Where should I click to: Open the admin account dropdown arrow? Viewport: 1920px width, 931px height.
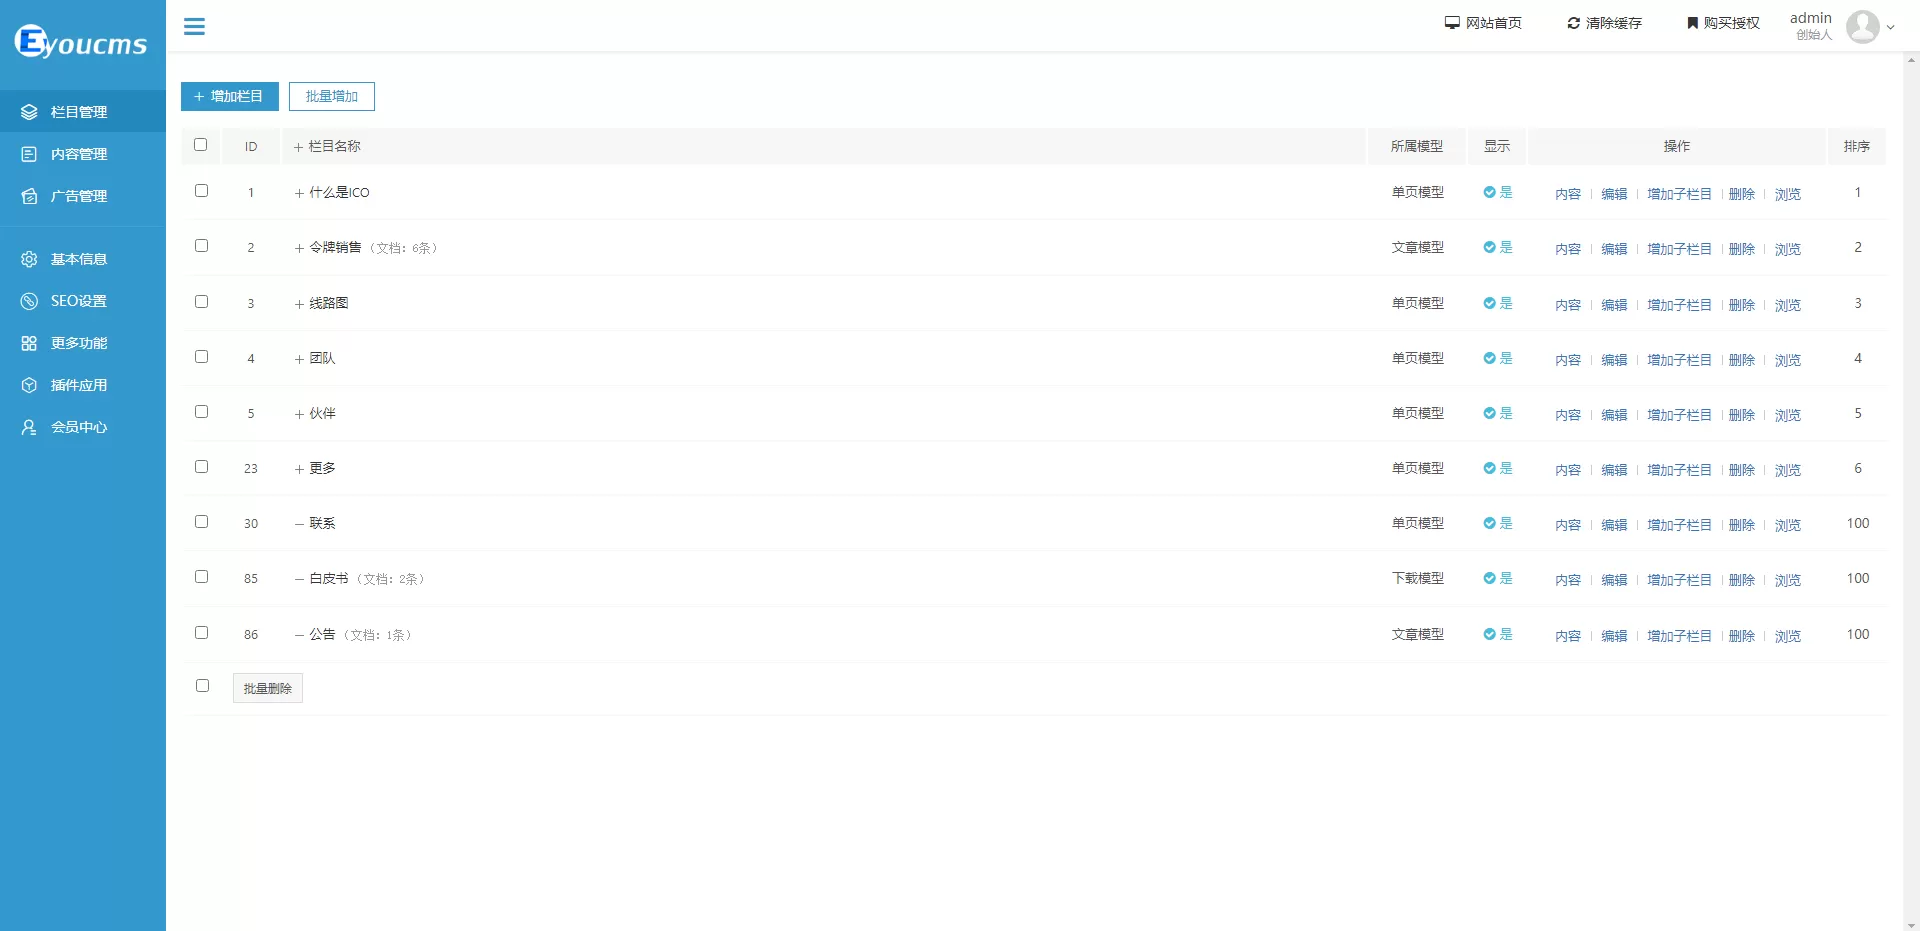click(1890, 28)
